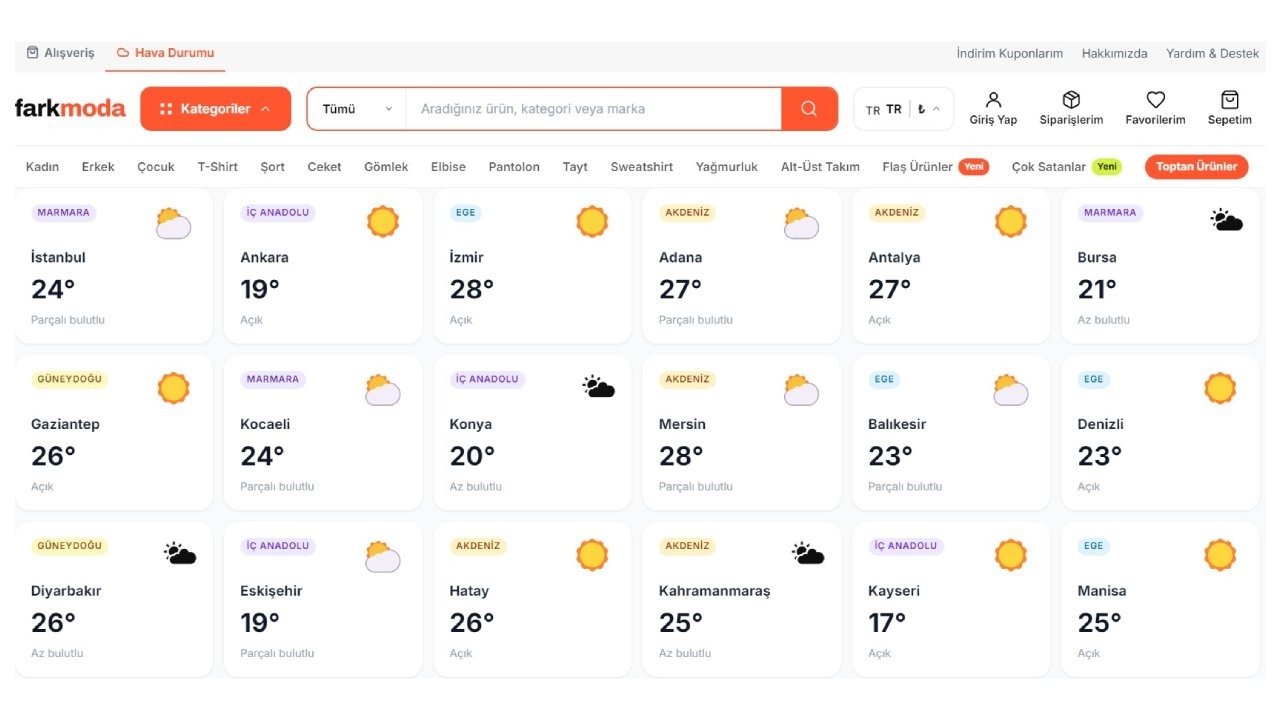The image size is (1280, 720).
Task: Click the Kahramanmaraş few-clouds icon
Action: (808, 553)
